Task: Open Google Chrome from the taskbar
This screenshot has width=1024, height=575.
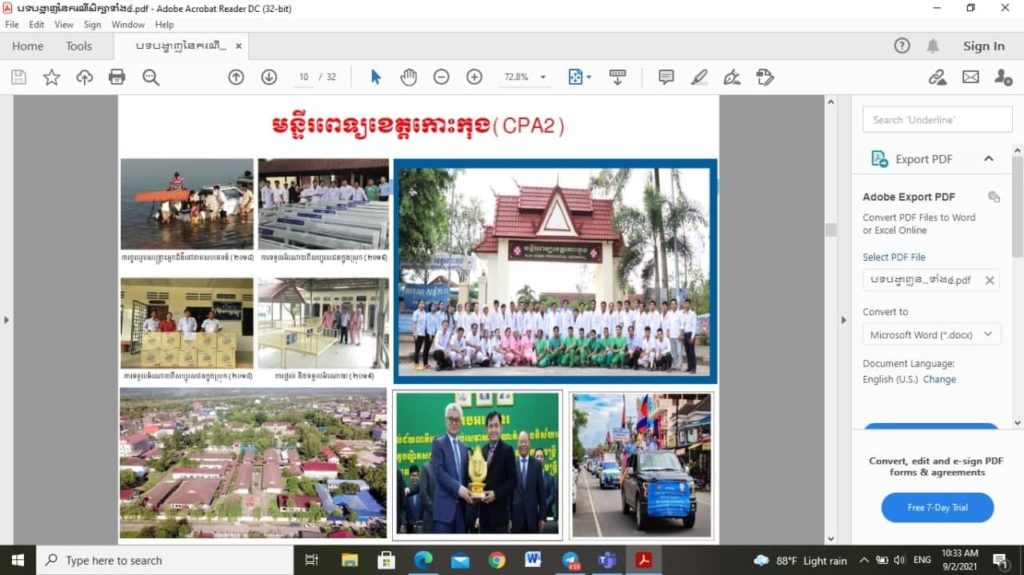Action: click(496, 560)
